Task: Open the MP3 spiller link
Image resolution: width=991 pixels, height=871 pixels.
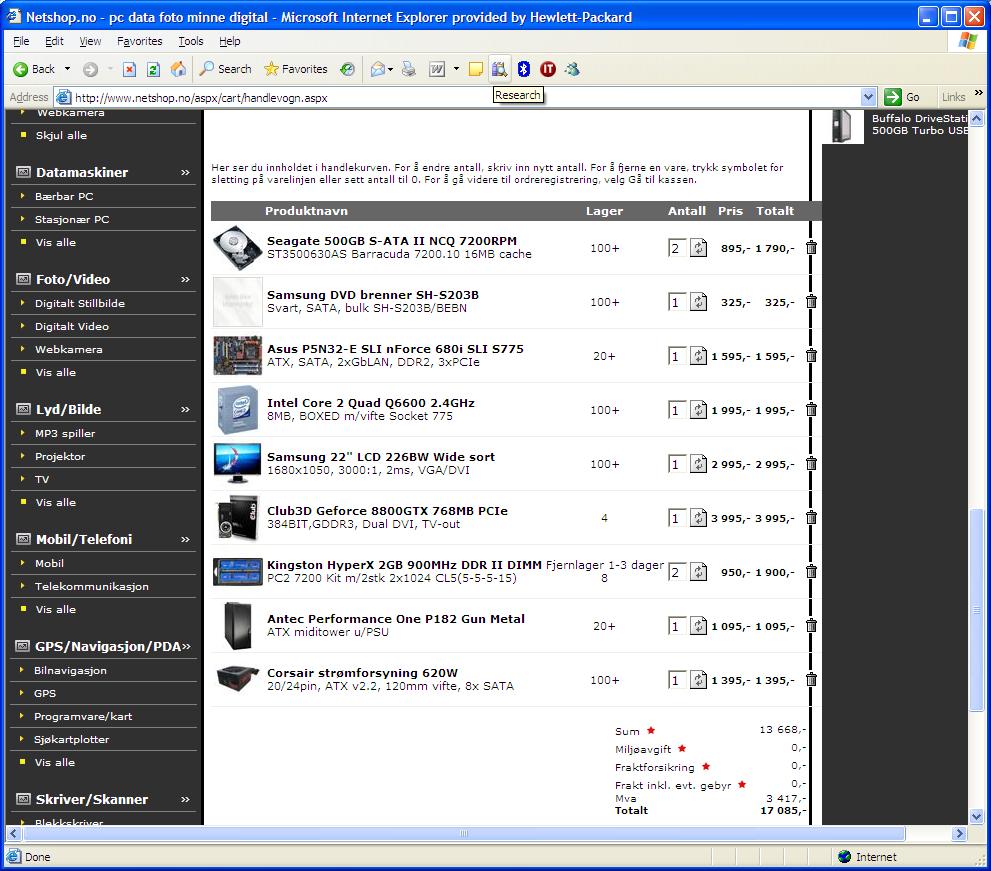Action: (64, 434)
